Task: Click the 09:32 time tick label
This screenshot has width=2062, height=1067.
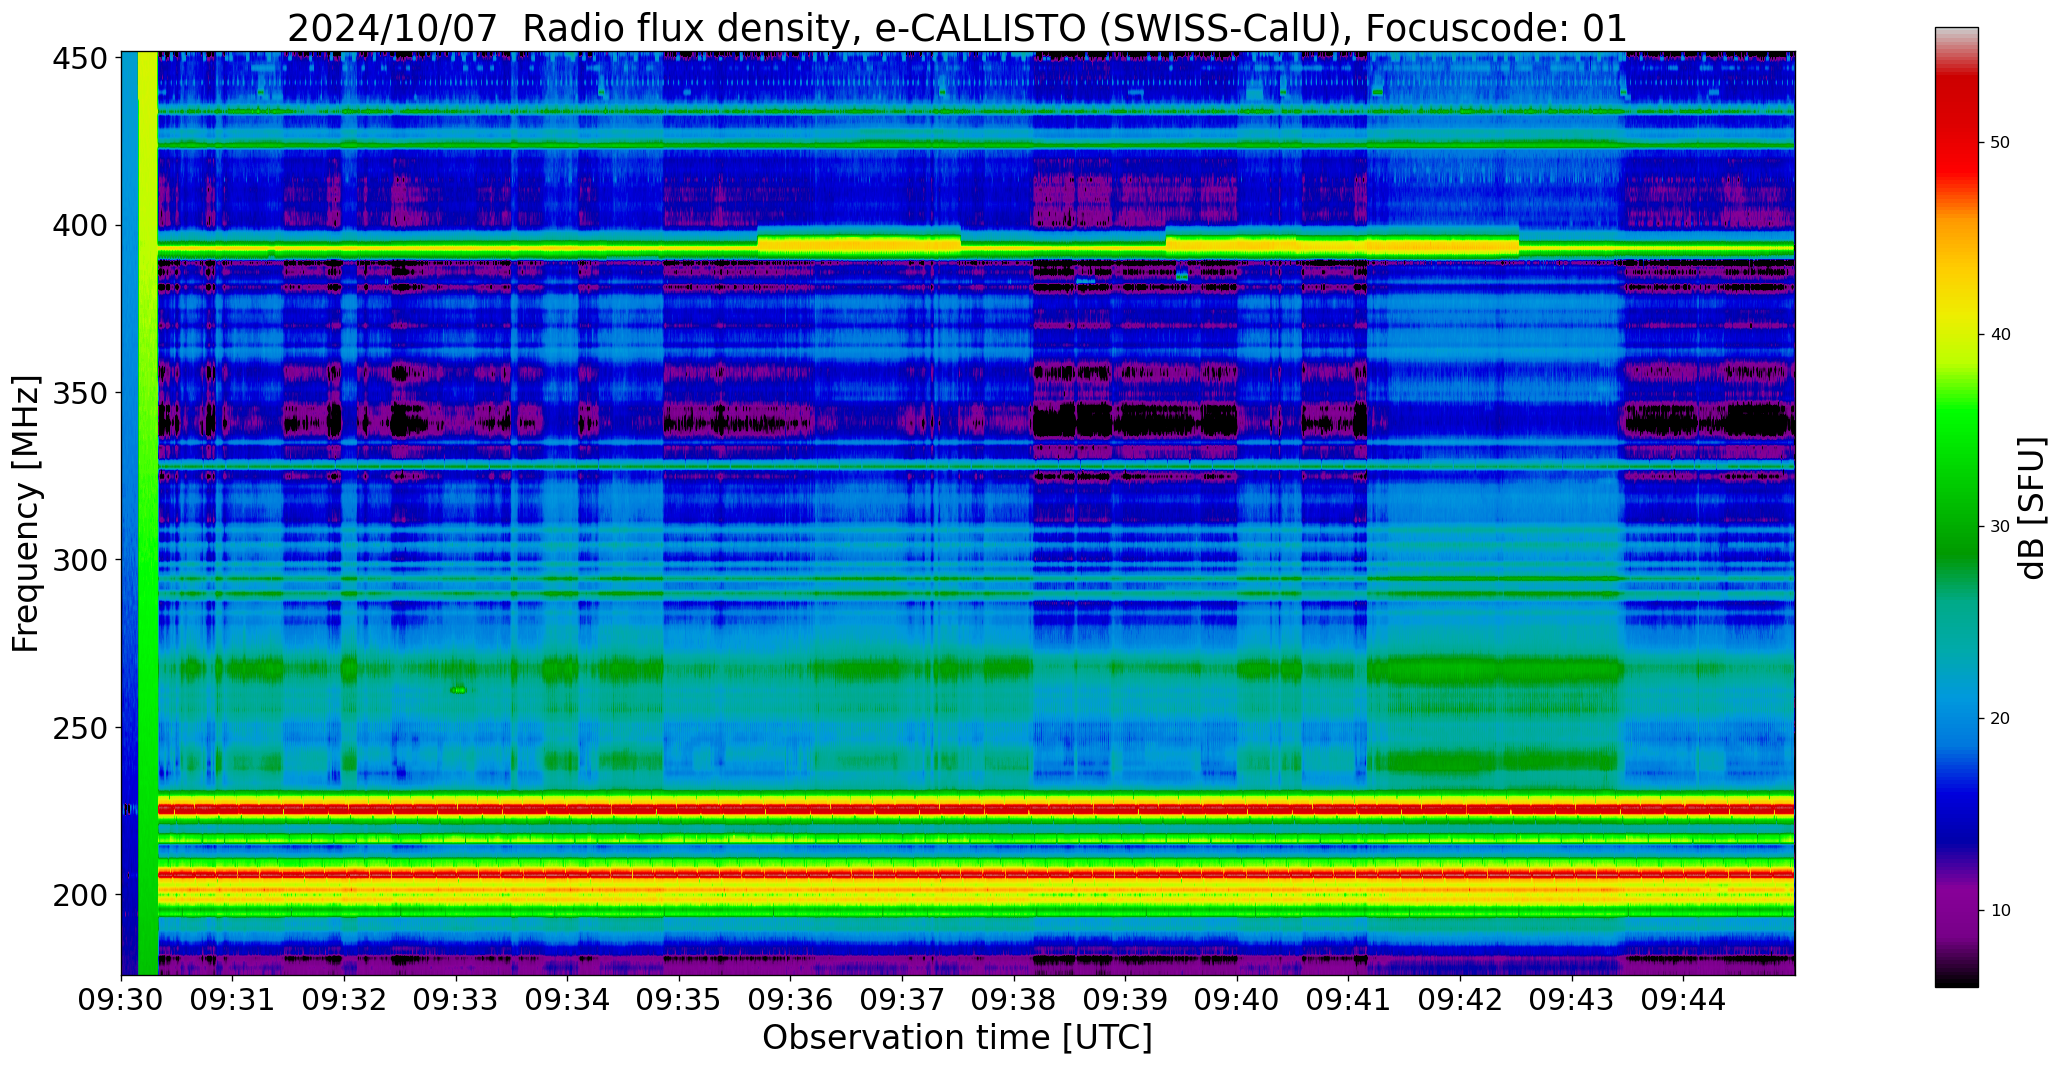Action: [345, 999]
